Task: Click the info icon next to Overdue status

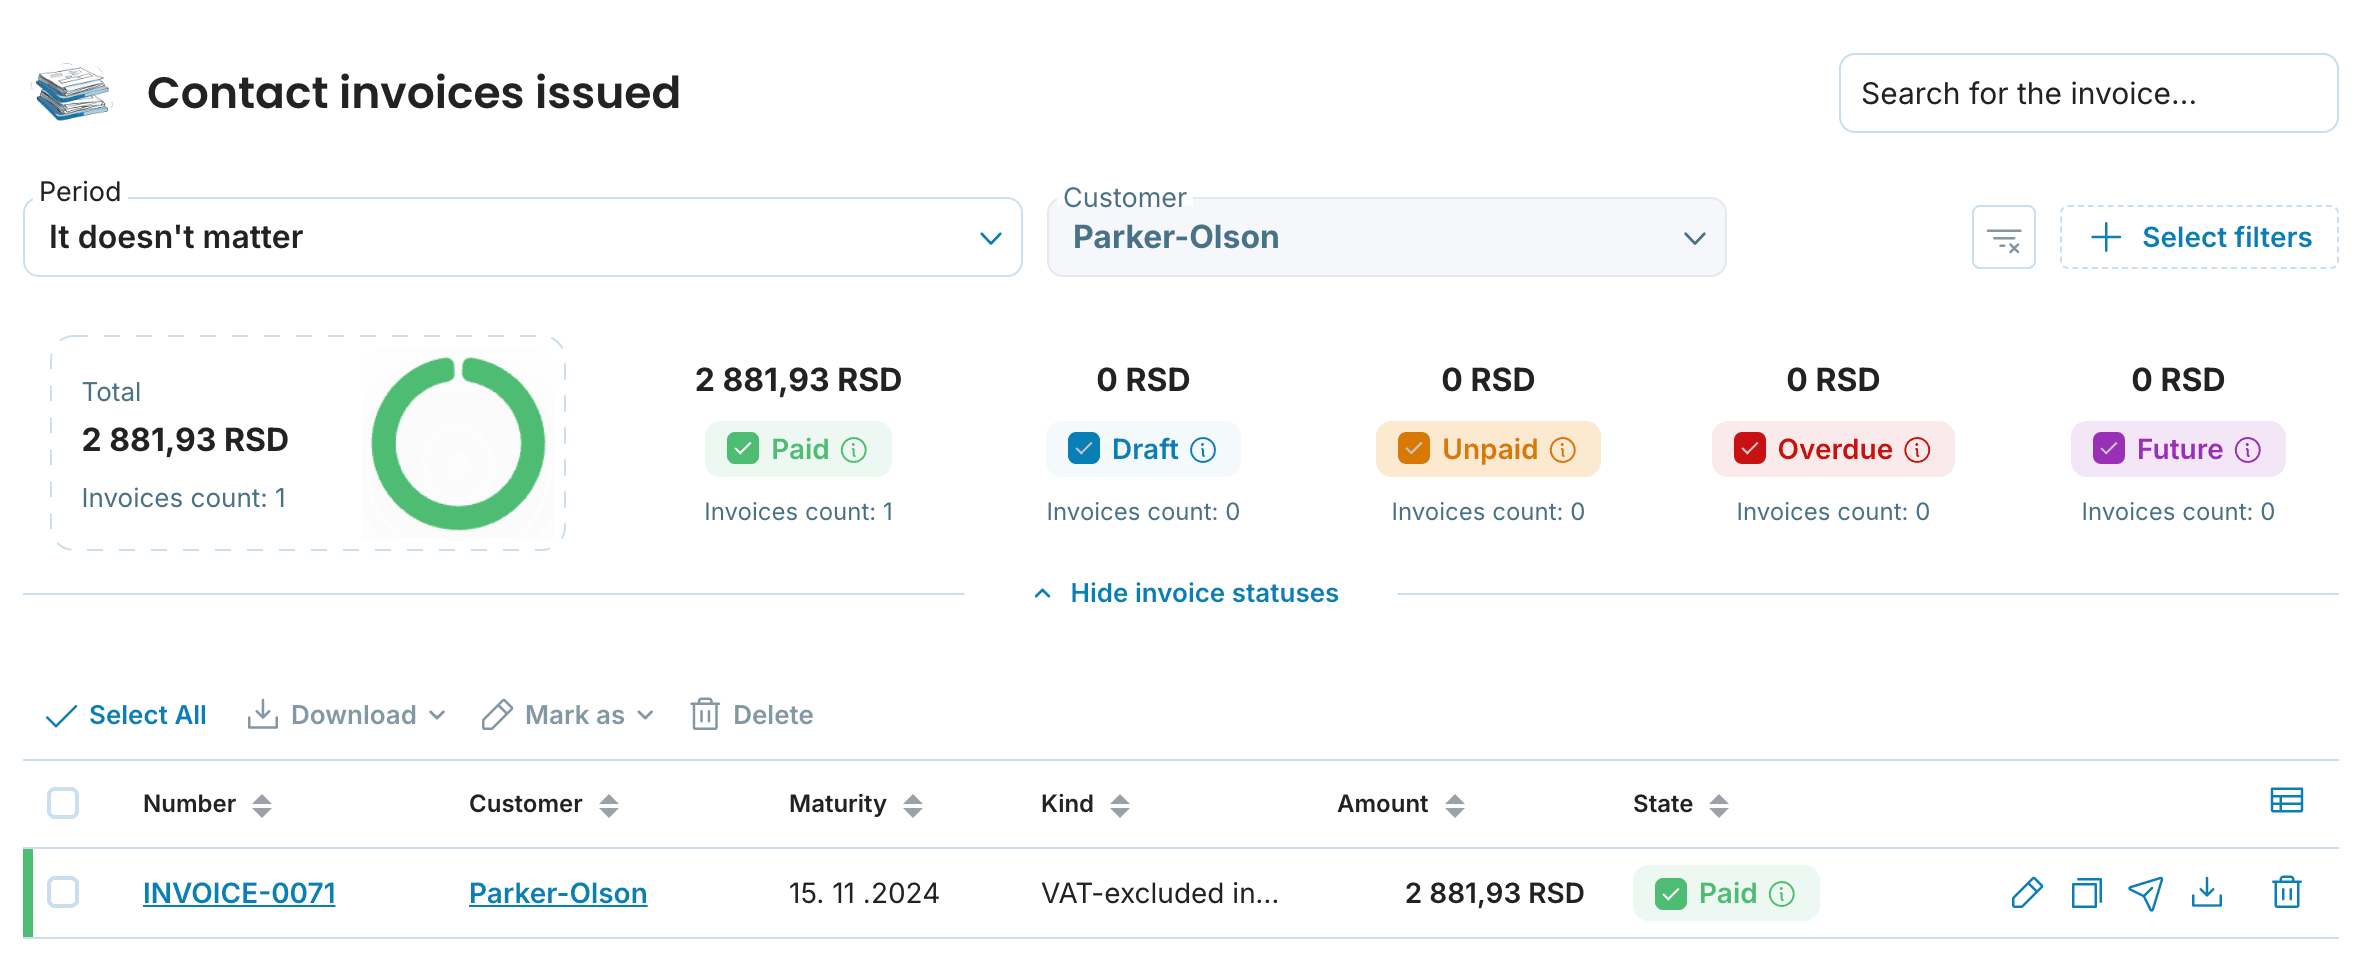Action: coord(1917,450)
